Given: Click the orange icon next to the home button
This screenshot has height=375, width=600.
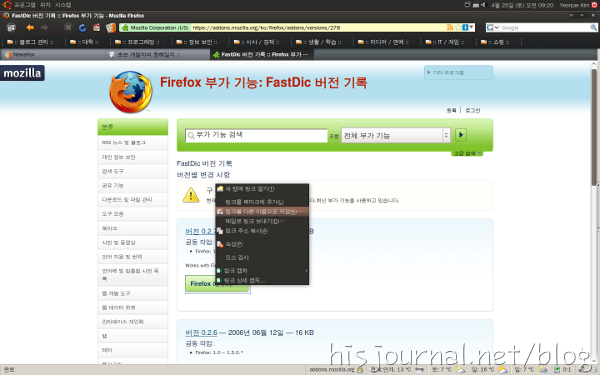Looking at the screenshot, I should [111, 28].
